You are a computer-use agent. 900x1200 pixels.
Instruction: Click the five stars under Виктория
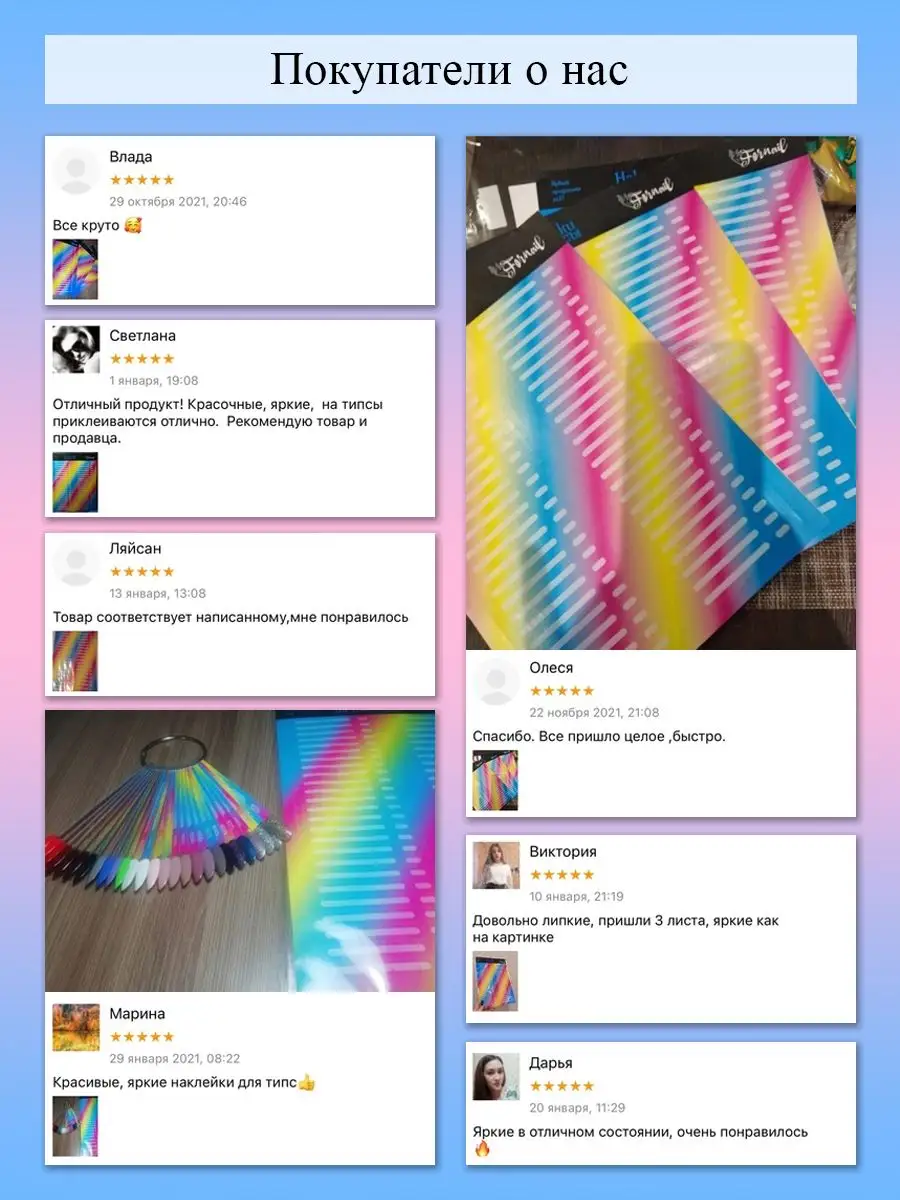(x=562, y=875)
